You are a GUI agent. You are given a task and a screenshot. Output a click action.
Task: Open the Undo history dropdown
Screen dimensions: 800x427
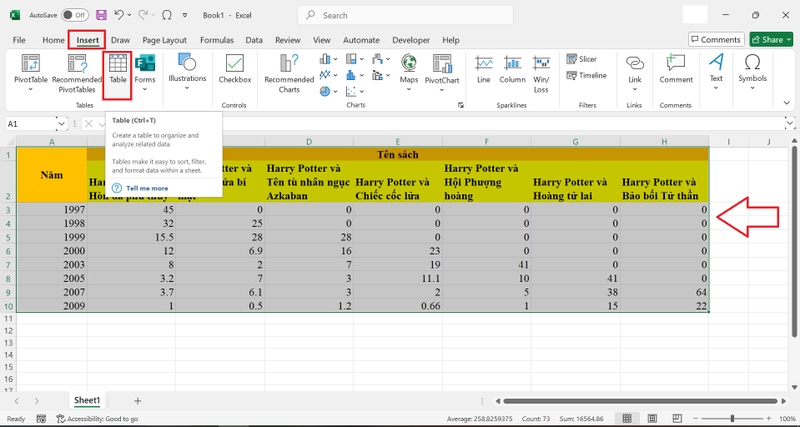tap(130, 15)
